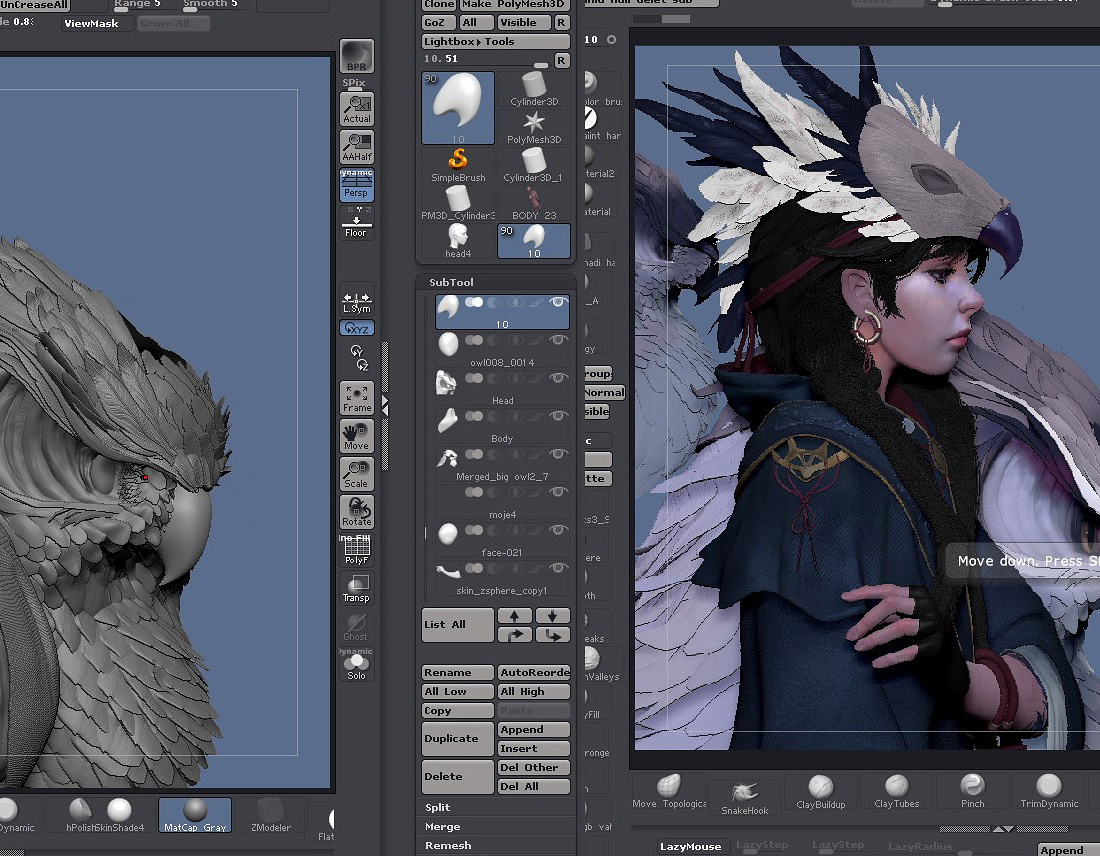The image size is (1100, 856).
Task: Select the face-021 subtool row
Action: coord(502,540)
